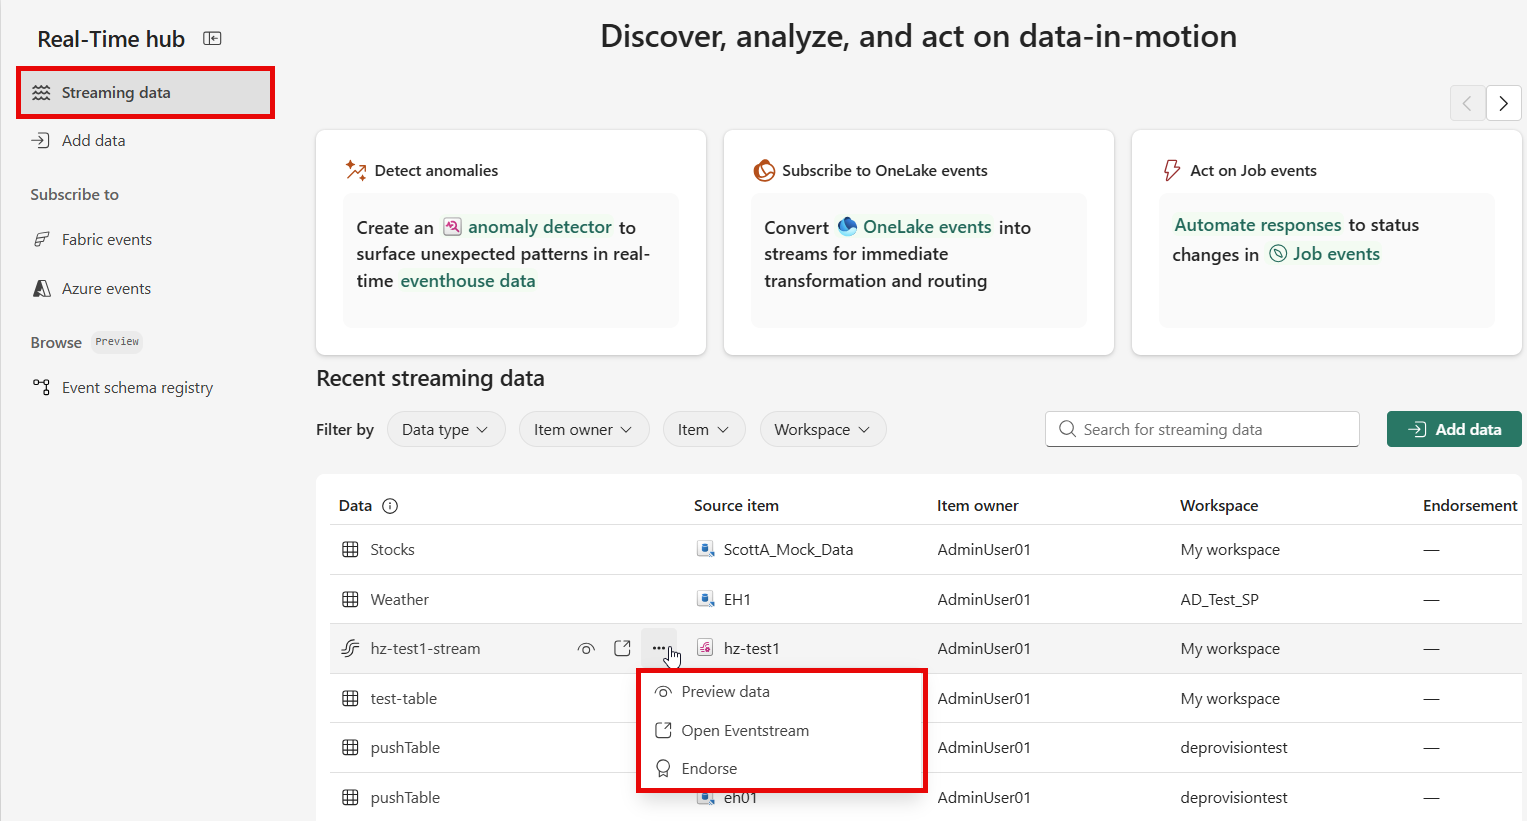The width and height of the screenshot is (1527, 821).
Task: Click the hz-test1 eventstream source icon
Action: (705, 648)
